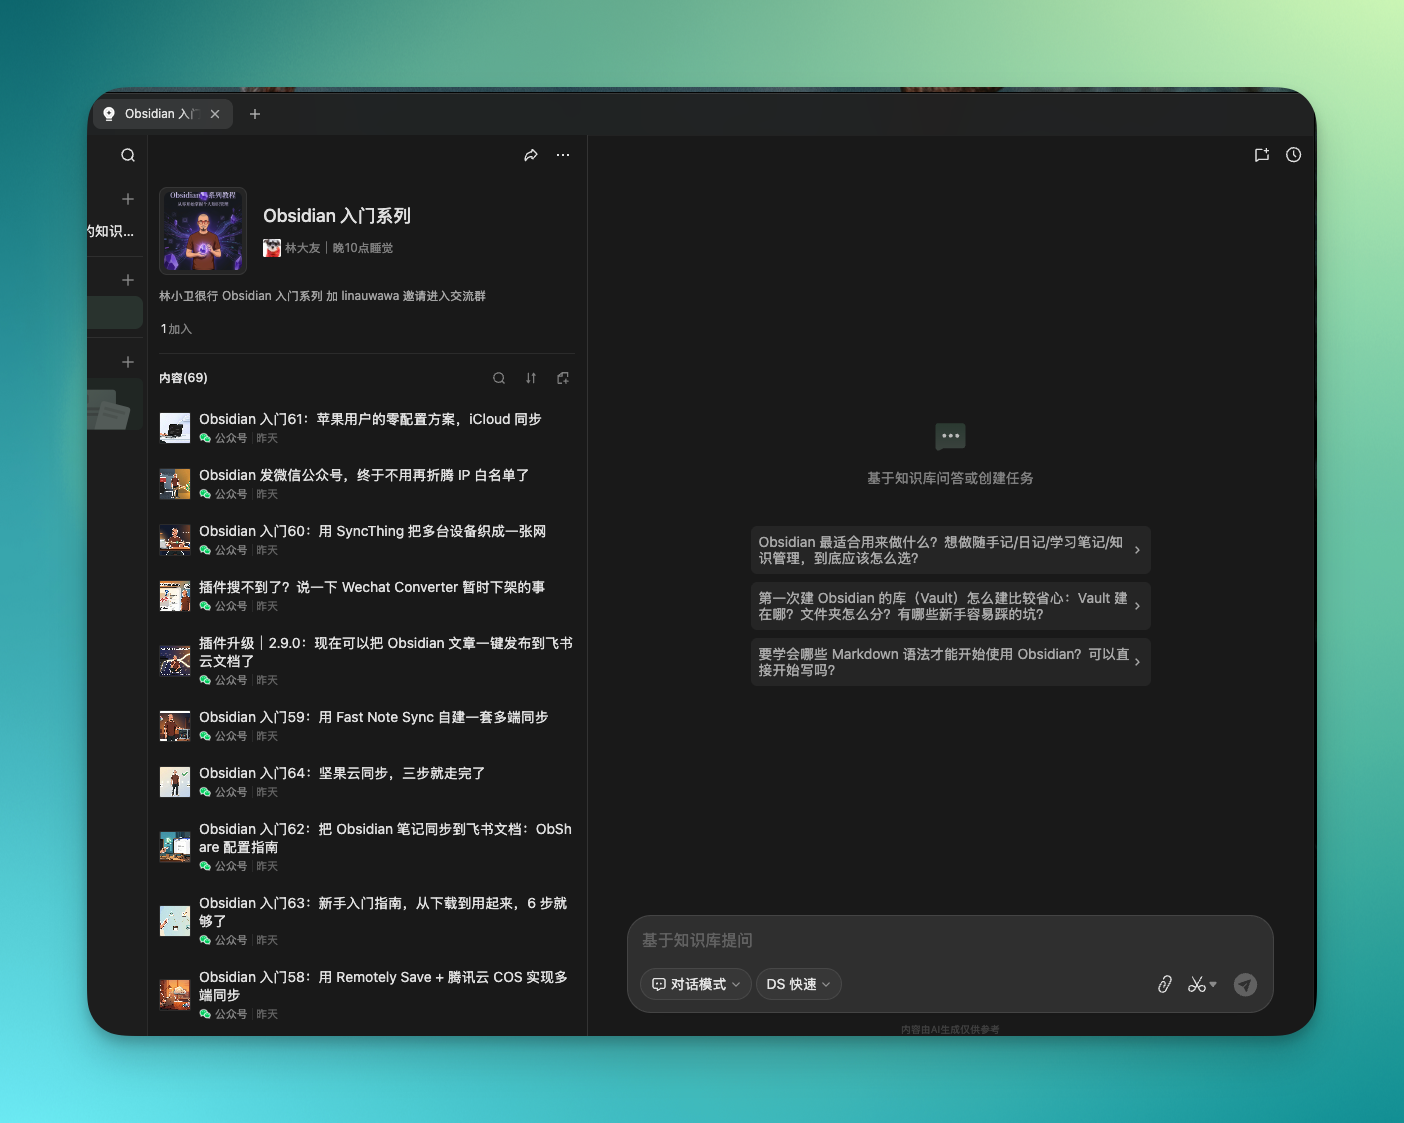Click author name 林大友
Viewport: 1404px width, 1123px height.
coord(302,248)
